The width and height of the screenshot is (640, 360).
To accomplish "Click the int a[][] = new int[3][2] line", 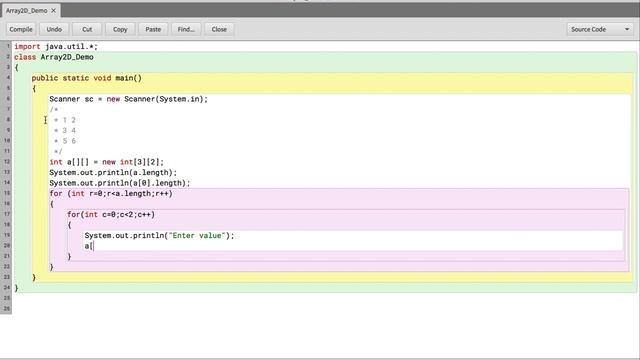I will [x=107, y=162].
